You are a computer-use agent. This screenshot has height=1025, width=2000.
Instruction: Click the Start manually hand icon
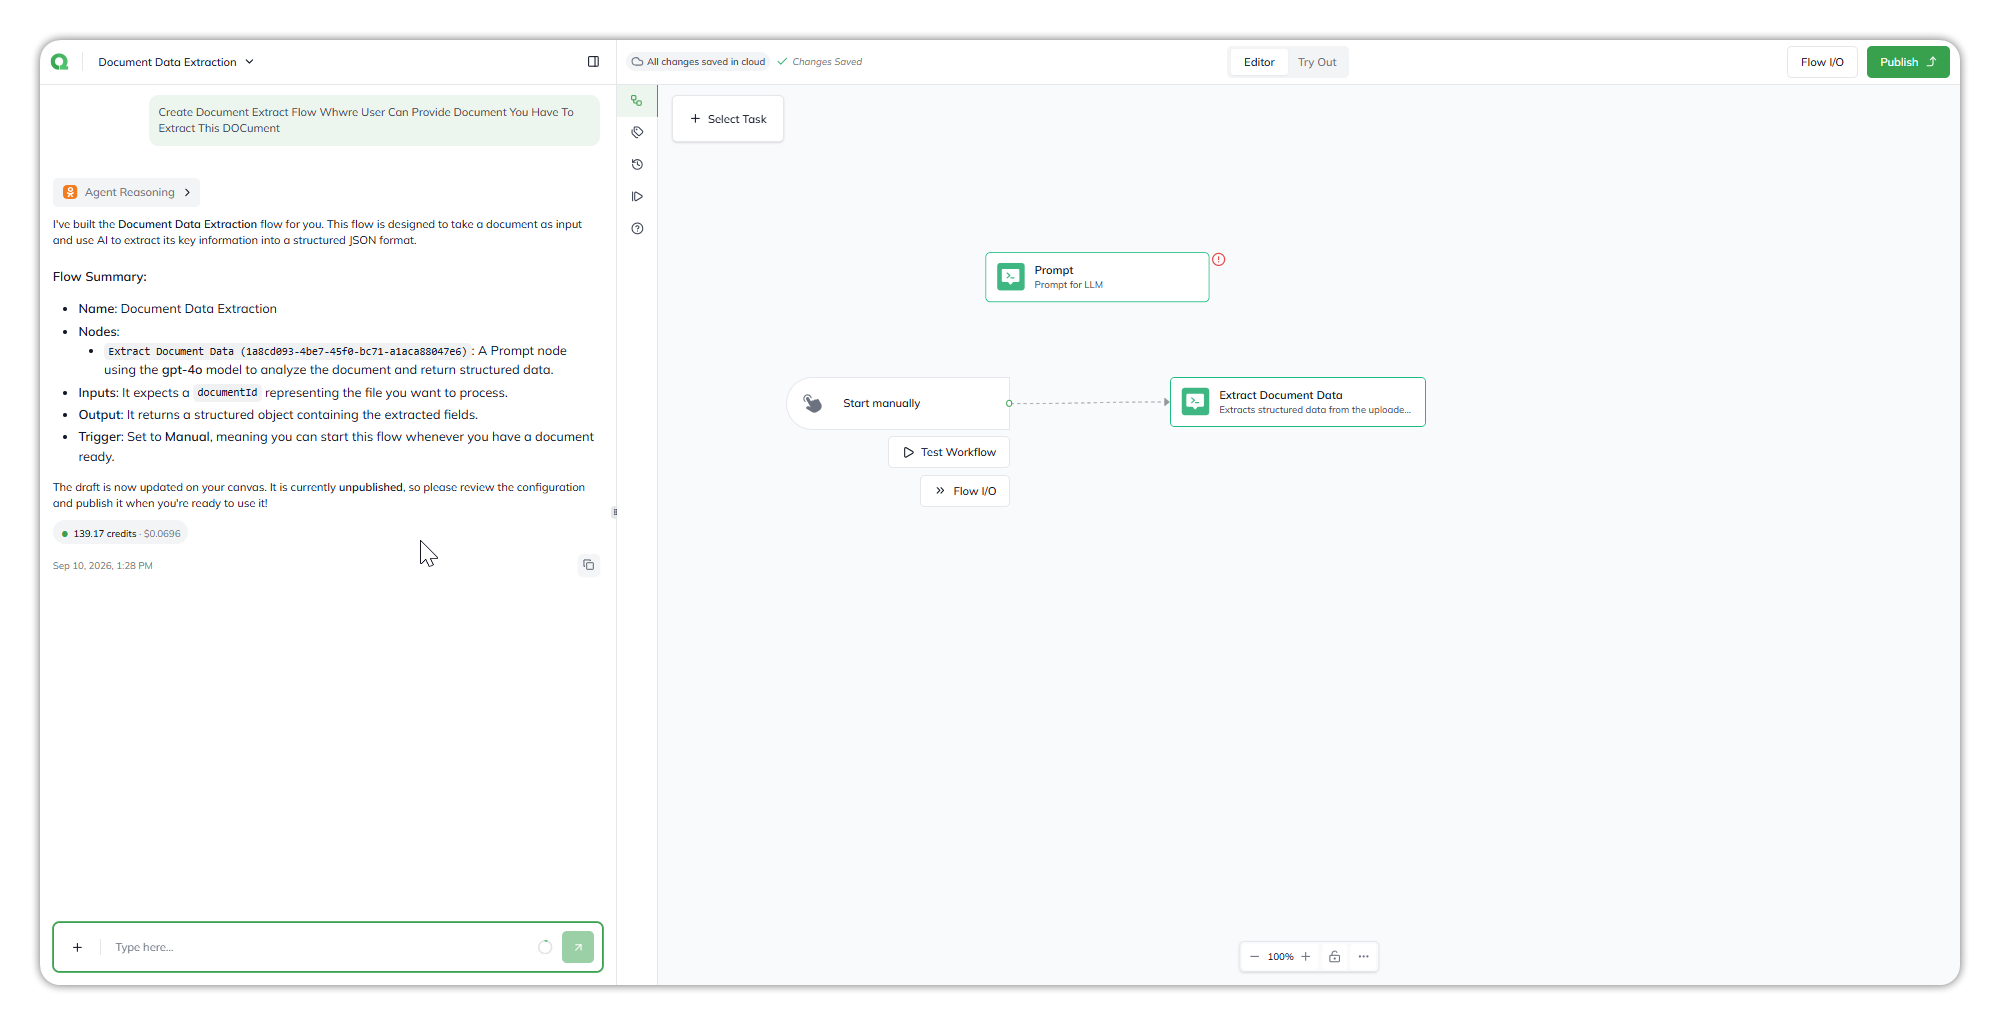(x=813, y=403)
